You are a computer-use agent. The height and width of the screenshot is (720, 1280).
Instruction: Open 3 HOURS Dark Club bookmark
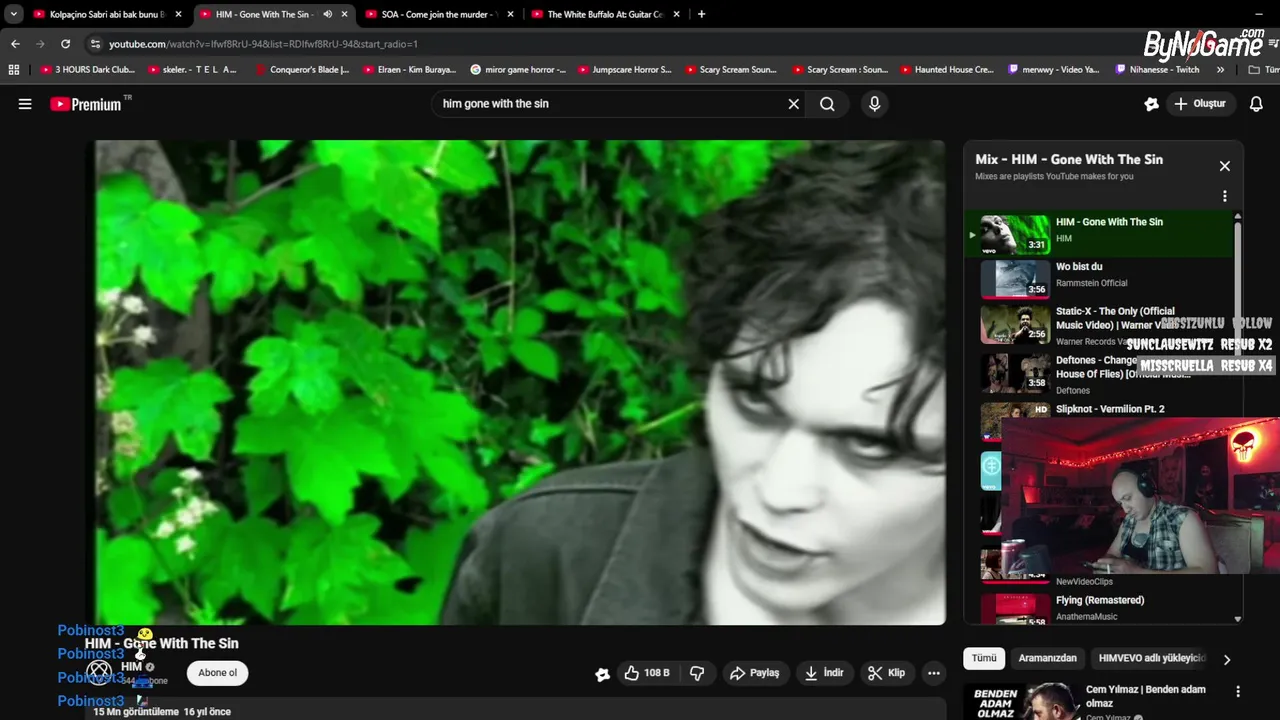[87, 70]
